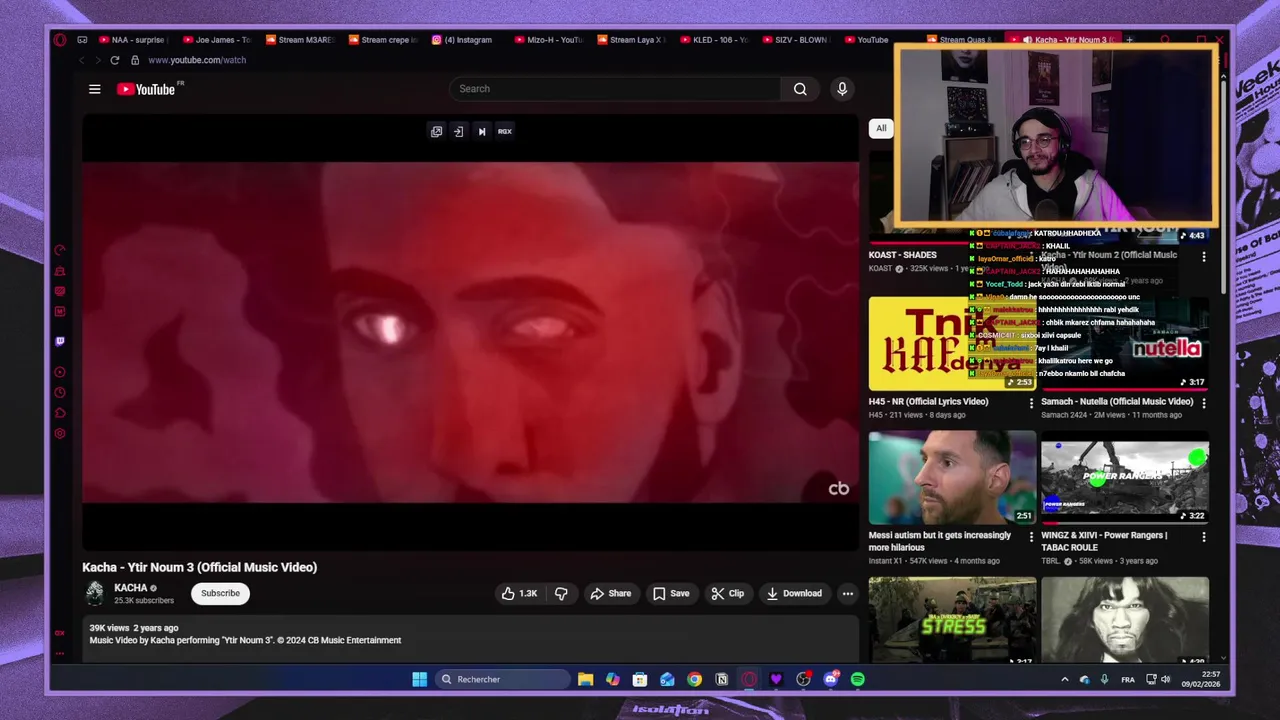Open extensions cube in Opera sidebar
1280x720 pixels.
(x=60, y=413)
